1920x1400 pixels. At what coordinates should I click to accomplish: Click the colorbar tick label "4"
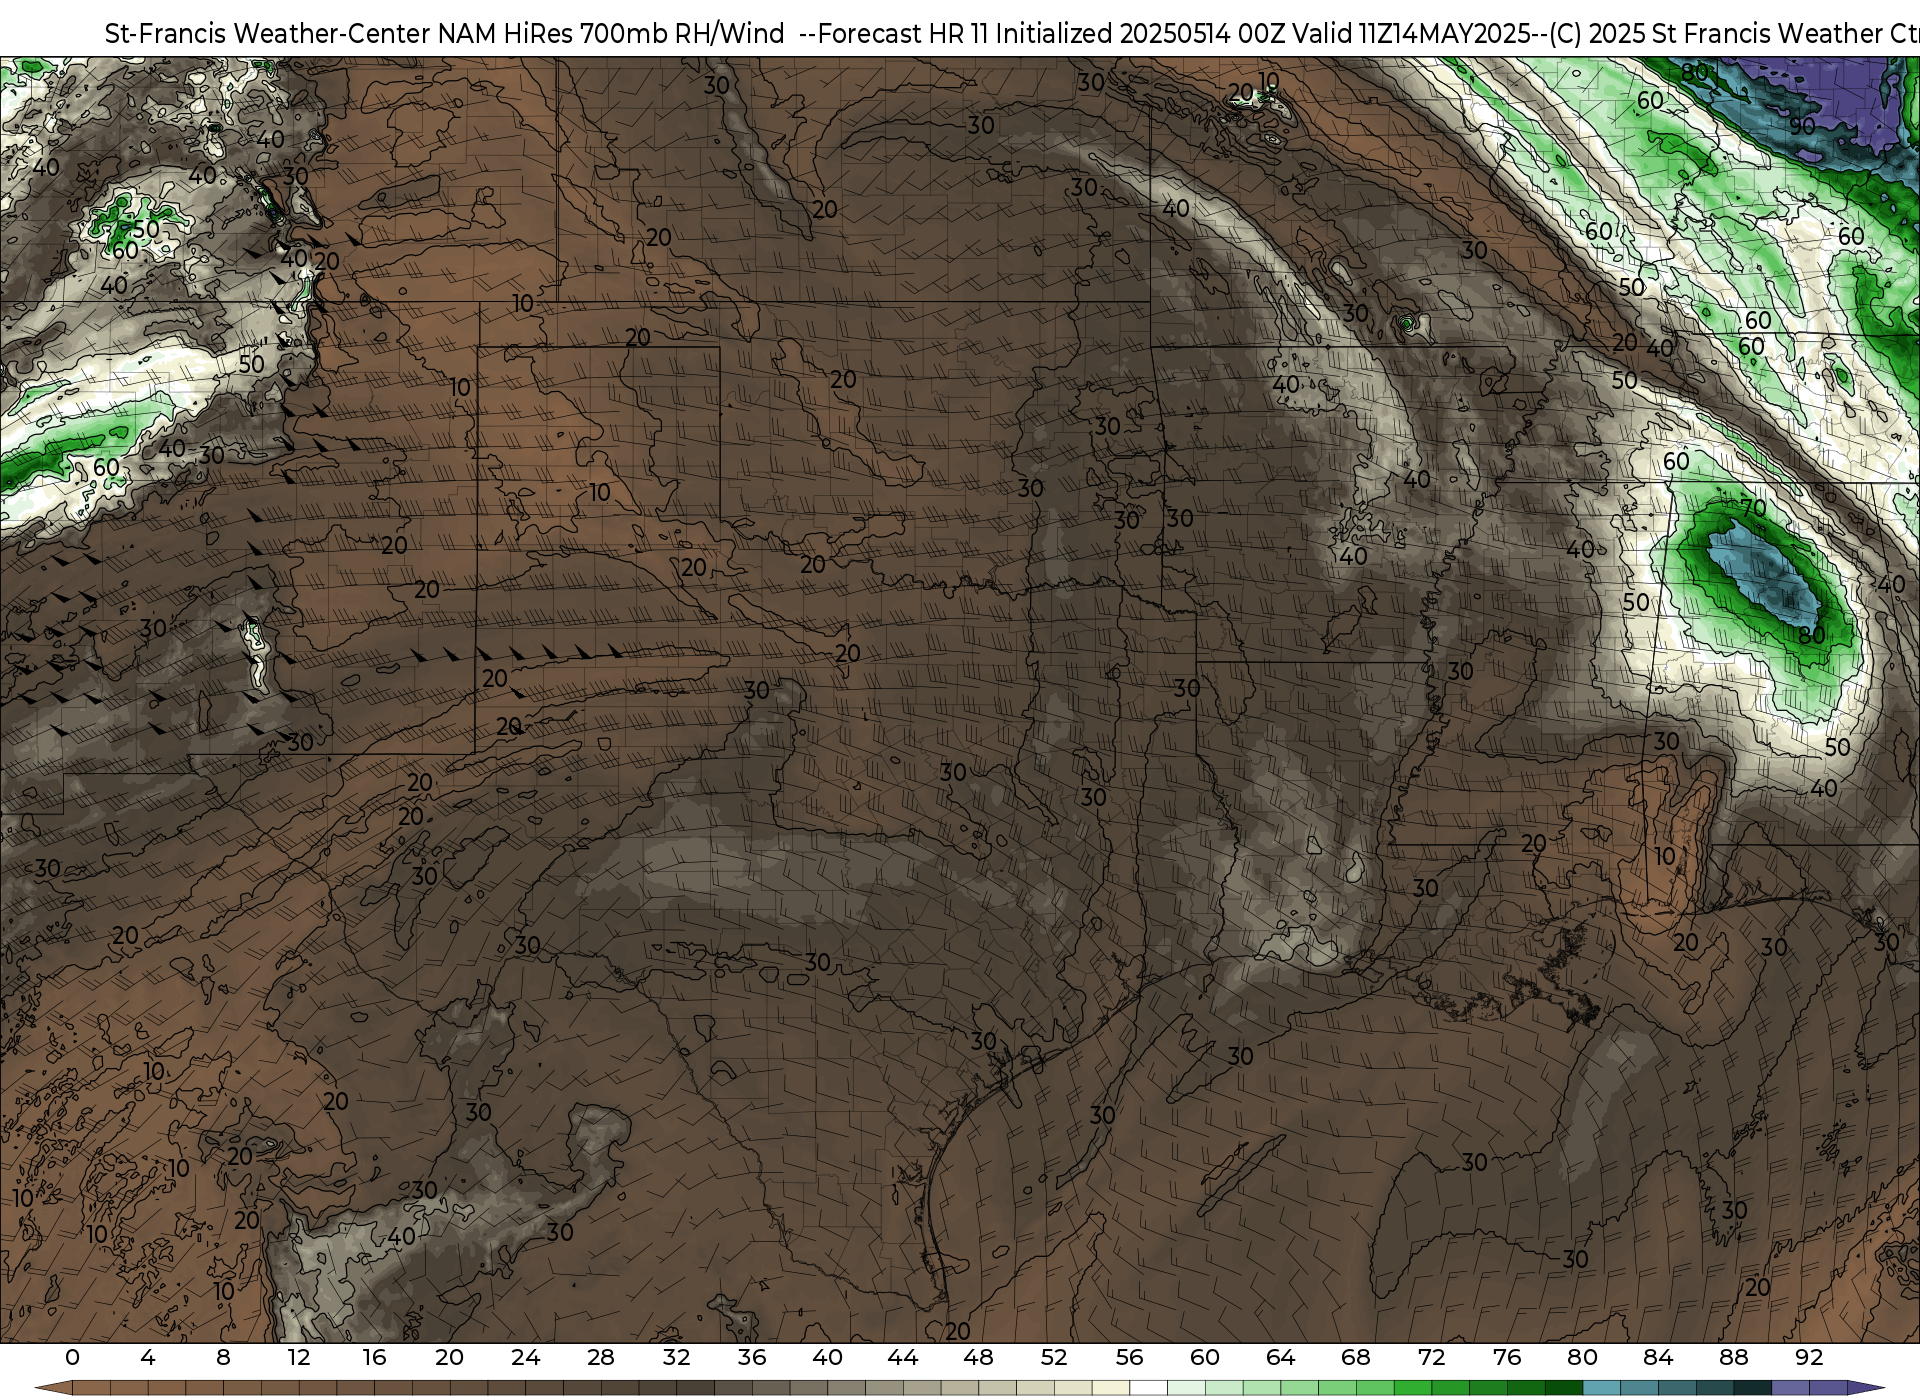[x=148, y=1357]
